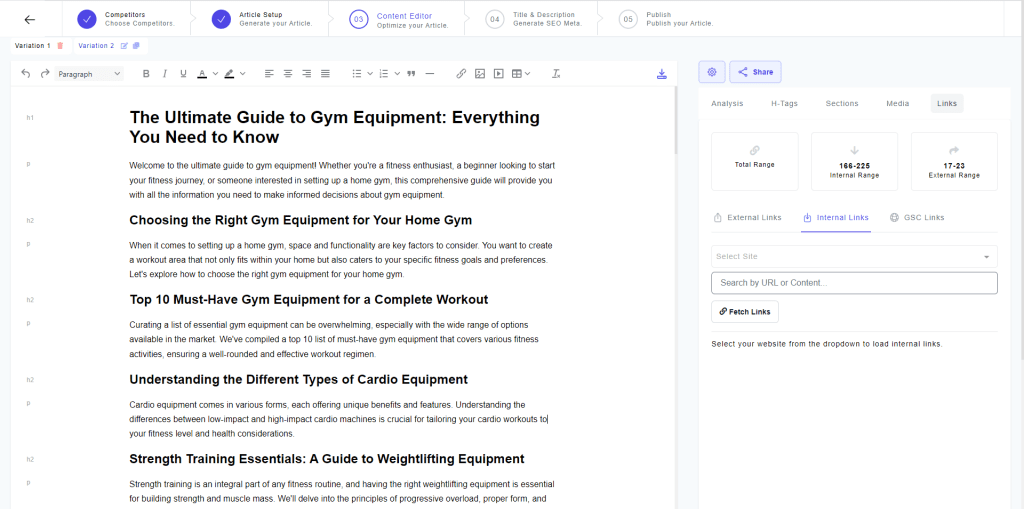The image size is (1024, 509).
Task: Expand the Select Site dropdown
Action: pos(854,256)
